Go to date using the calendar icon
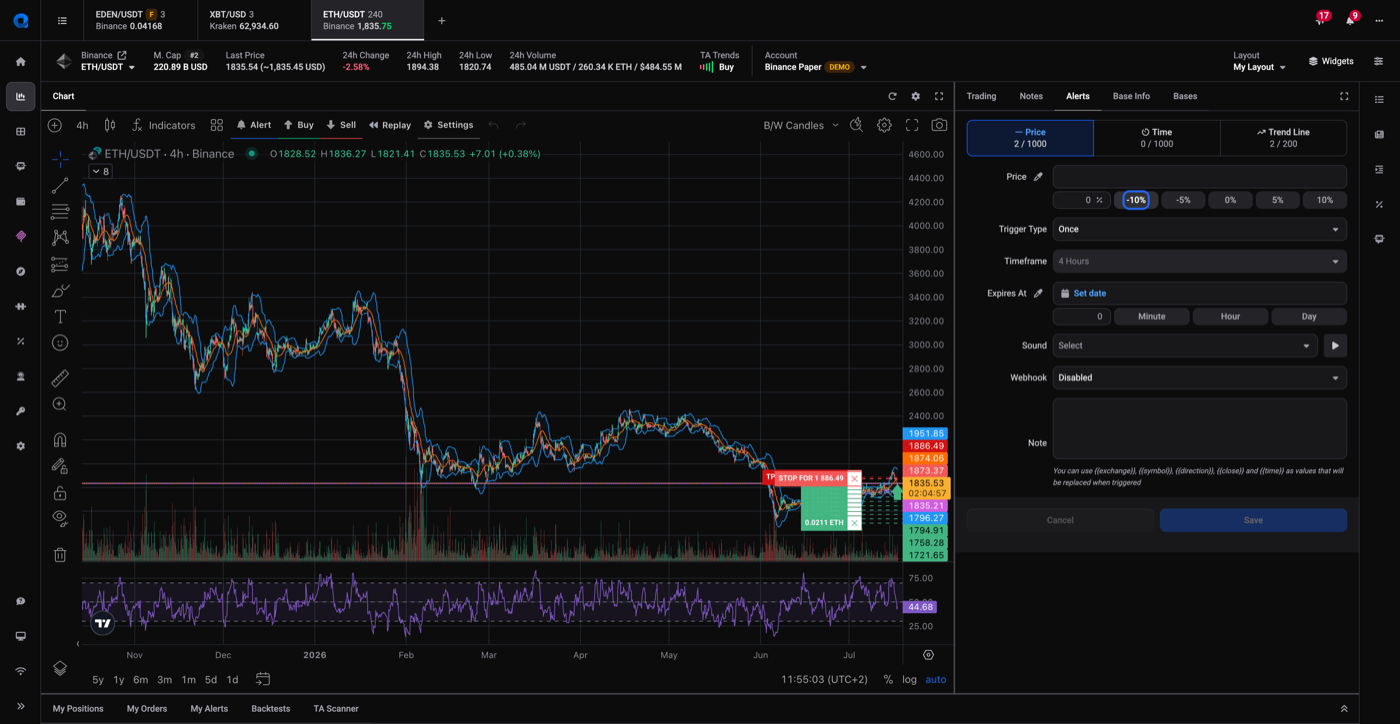This screenshot has height=724, width=1400. 263,679
